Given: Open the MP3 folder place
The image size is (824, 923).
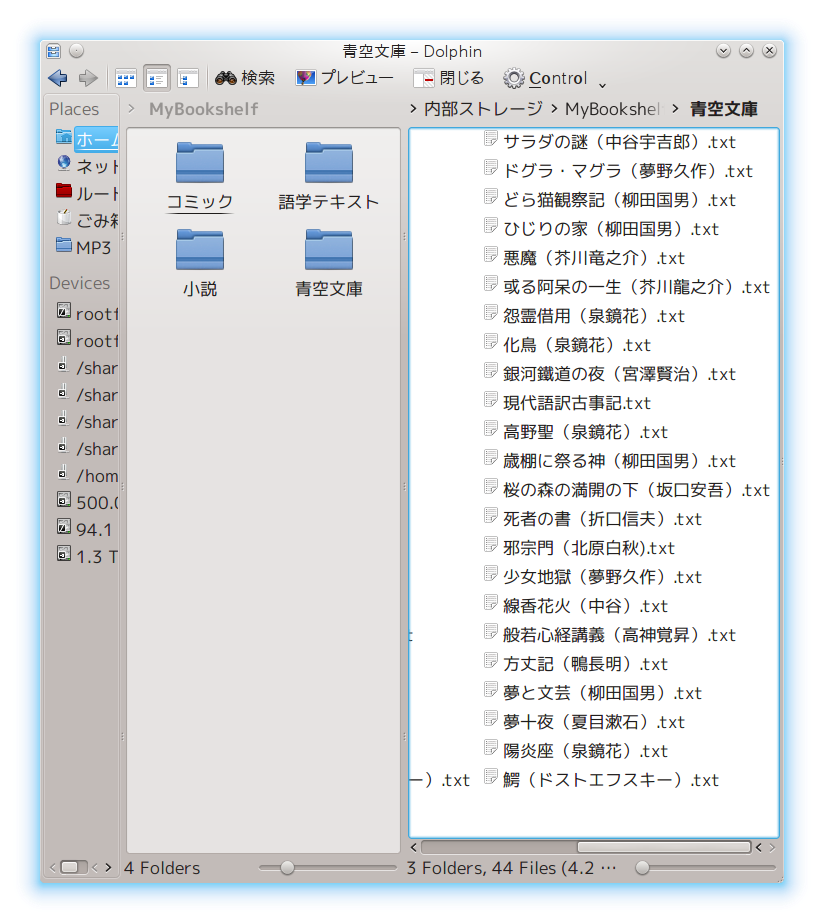Looking at the screenshot, I should [x=84, y=247].
